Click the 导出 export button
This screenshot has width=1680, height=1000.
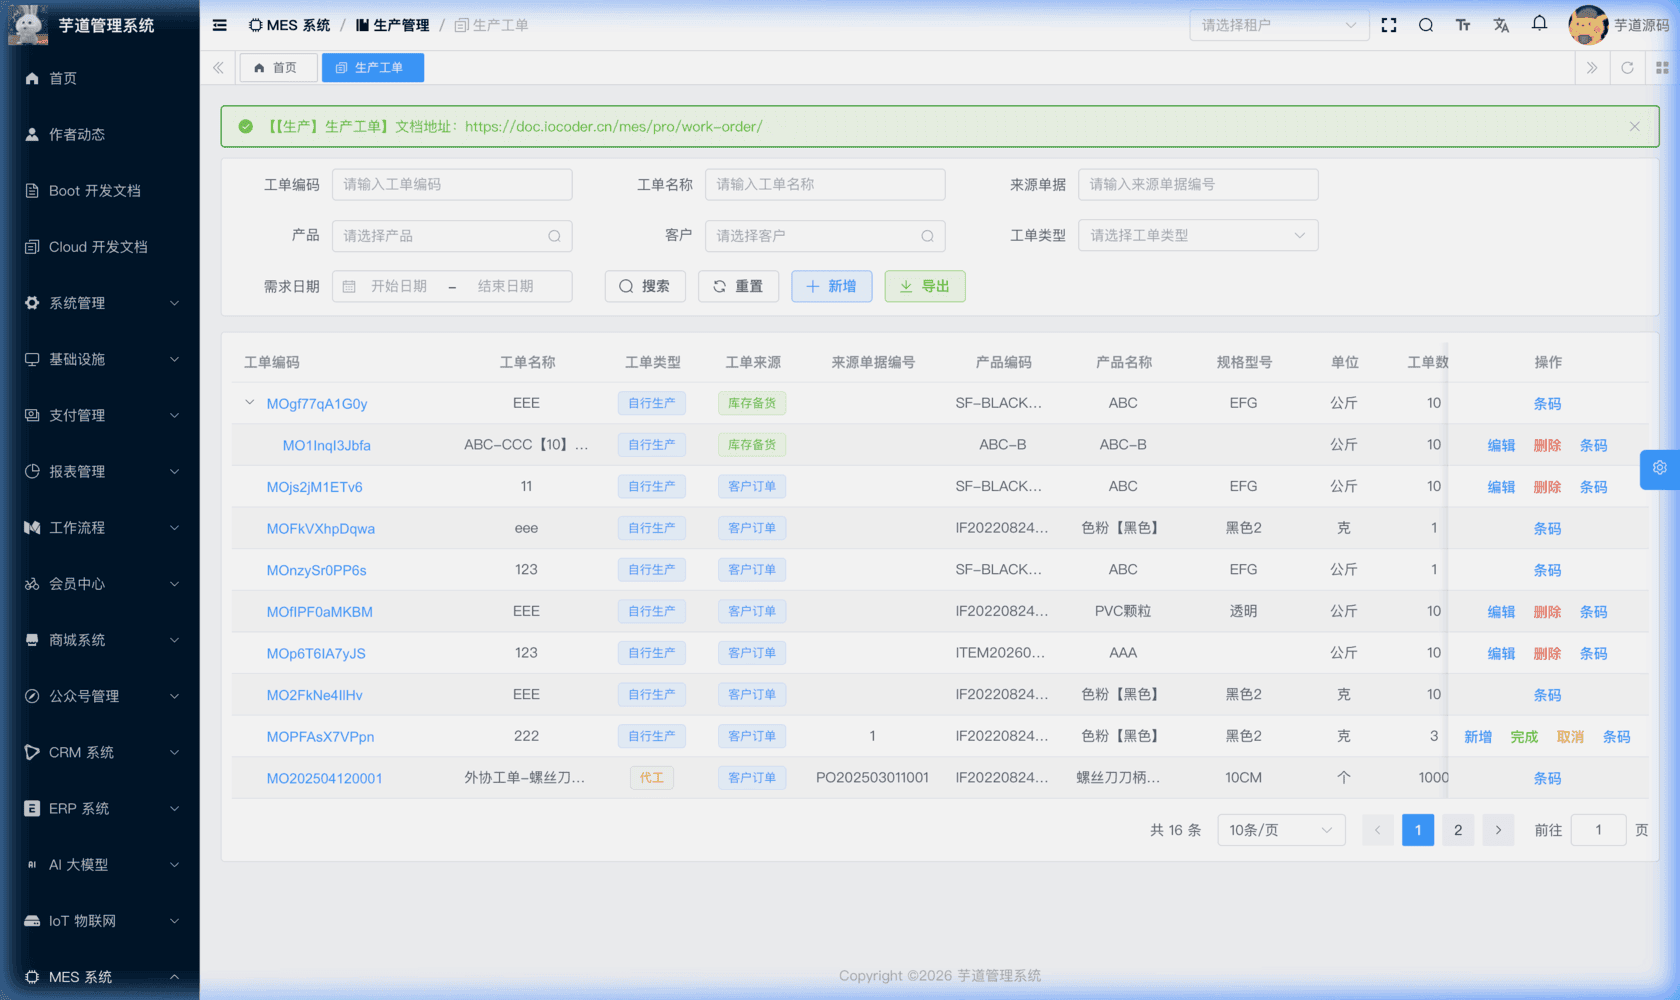tap(924, 286)
